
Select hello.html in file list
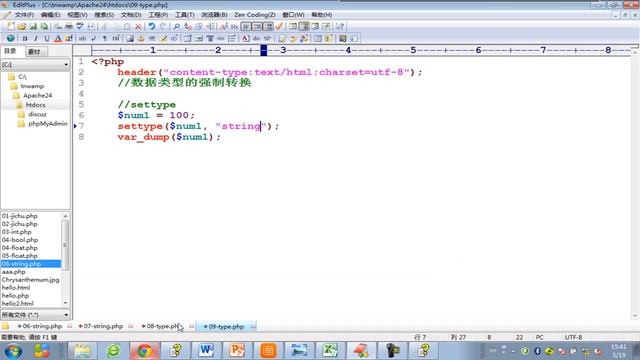coord(16,287)
